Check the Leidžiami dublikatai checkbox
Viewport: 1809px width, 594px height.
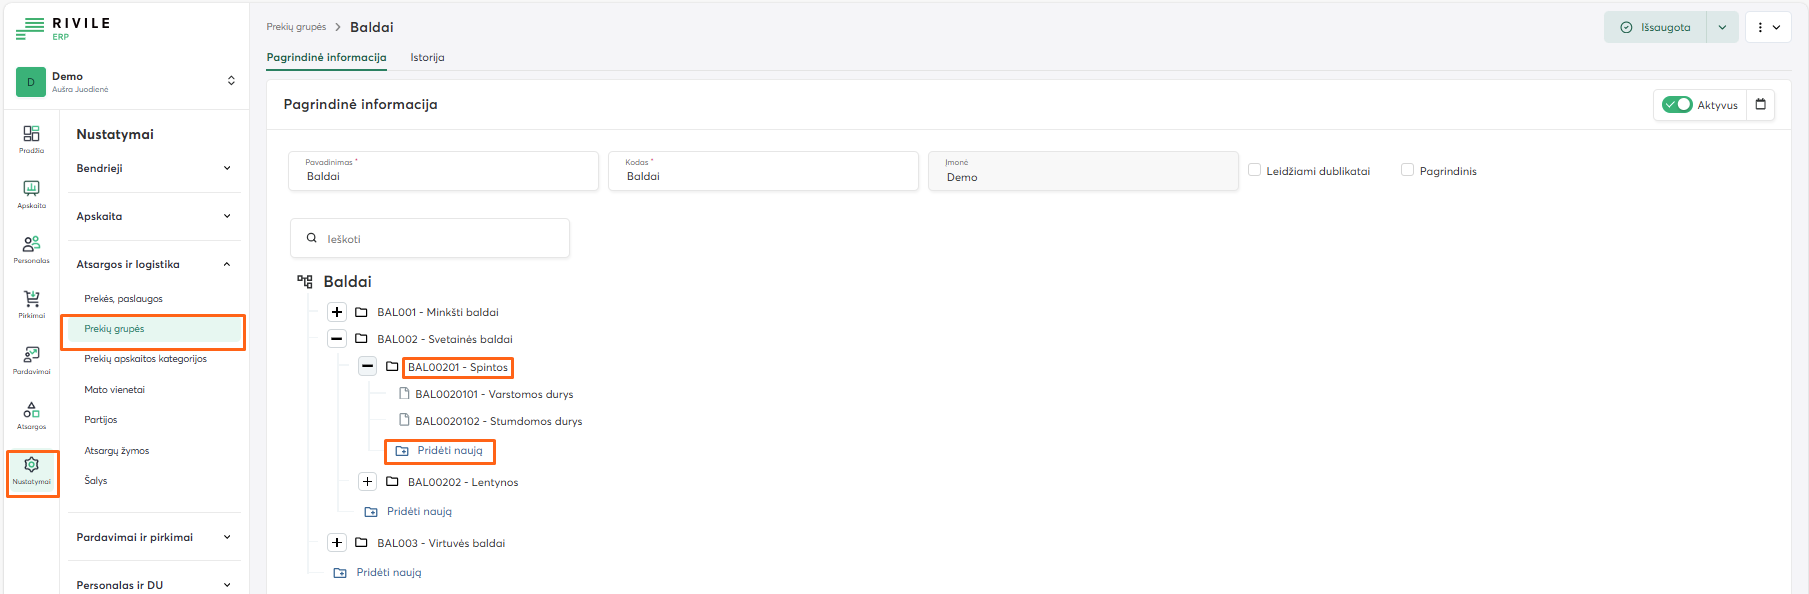1255,170
